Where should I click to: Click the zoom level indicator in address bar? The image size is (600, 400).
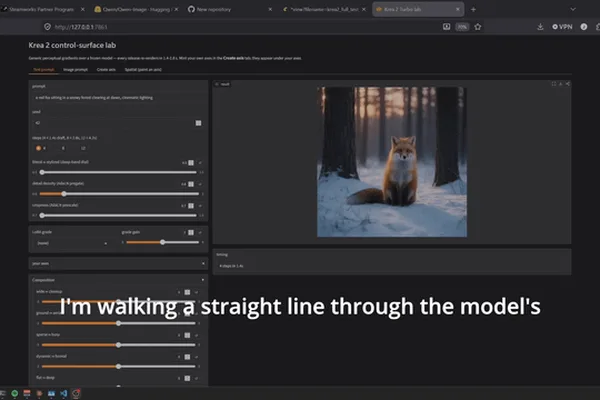point(462,27)
